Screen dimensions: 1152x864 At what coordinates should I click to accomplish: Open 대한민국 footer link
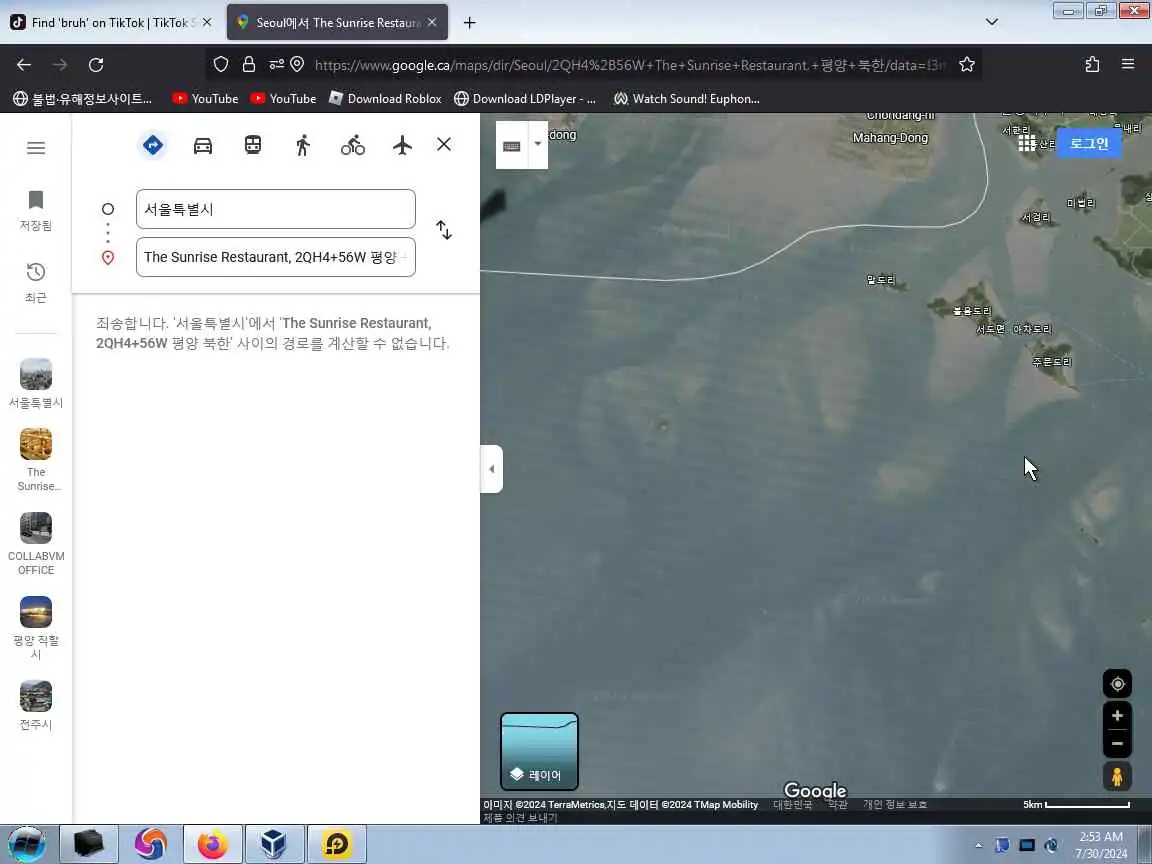click(x=793, y=804)
